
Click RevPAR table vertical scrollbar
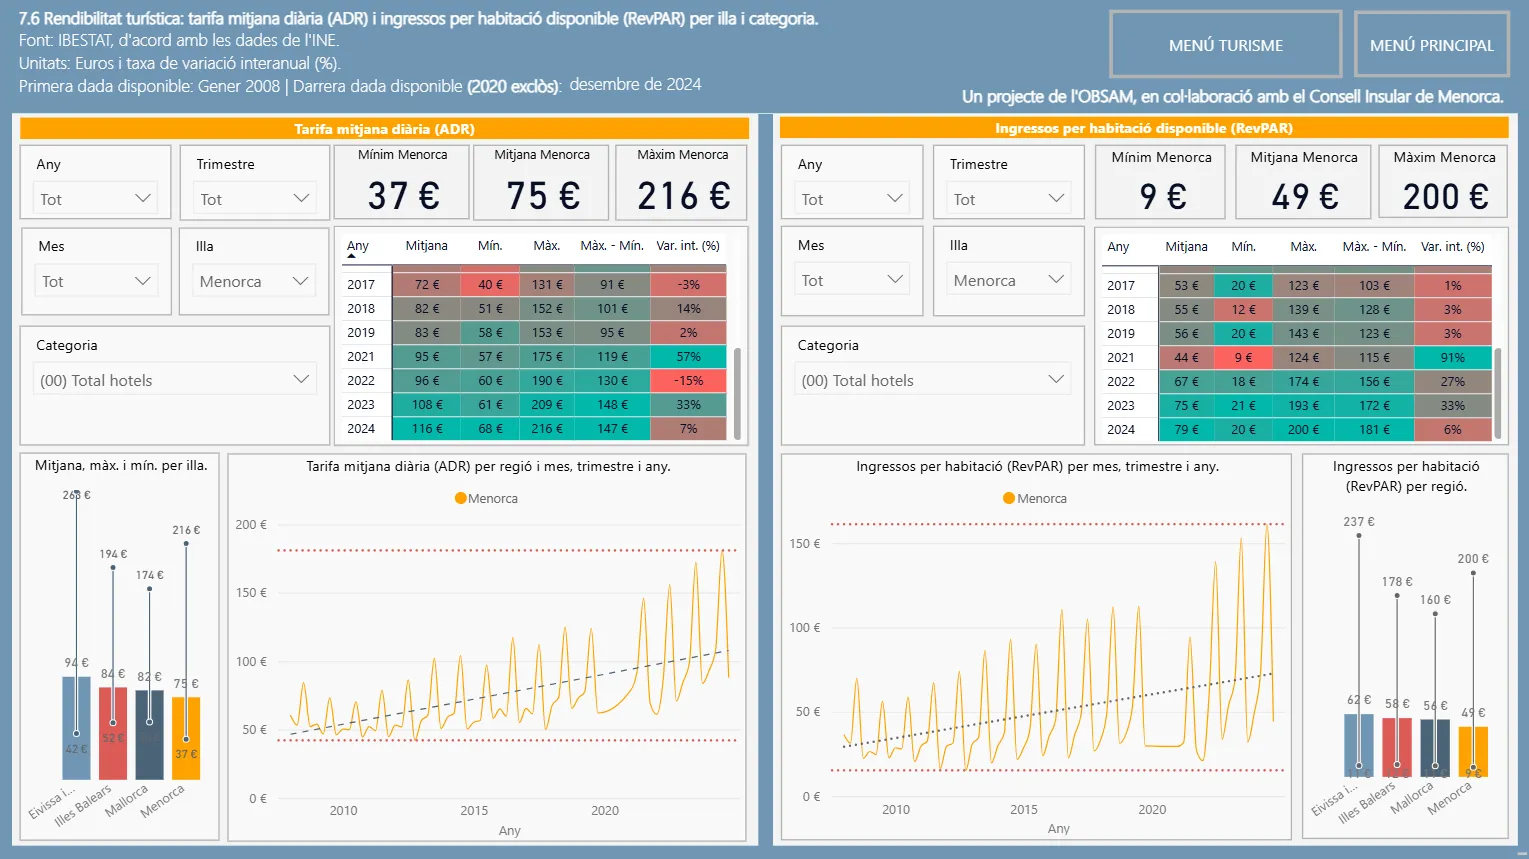click(1498, 393)
